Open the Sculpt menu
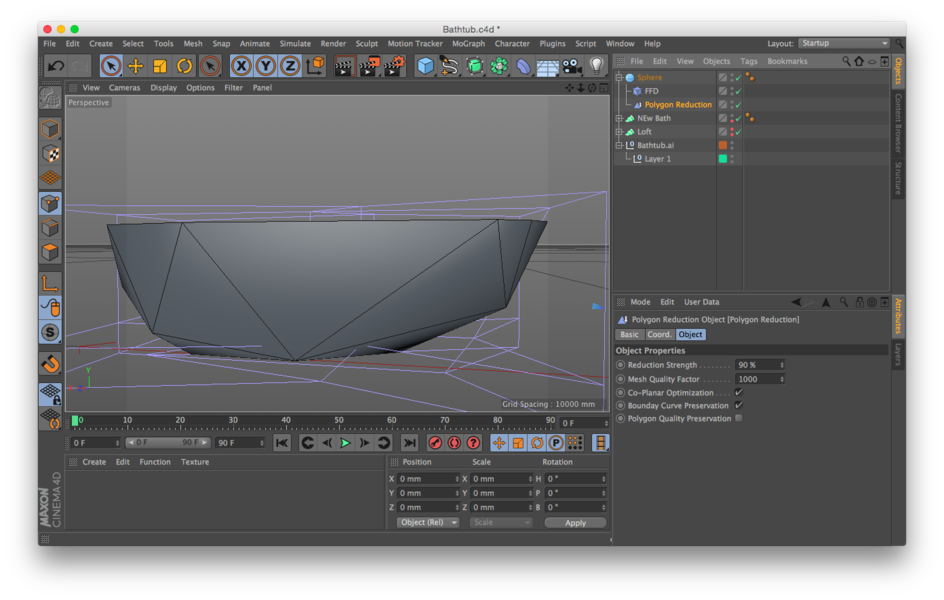This screenshot has height=600, width=944. pos(367,43)
